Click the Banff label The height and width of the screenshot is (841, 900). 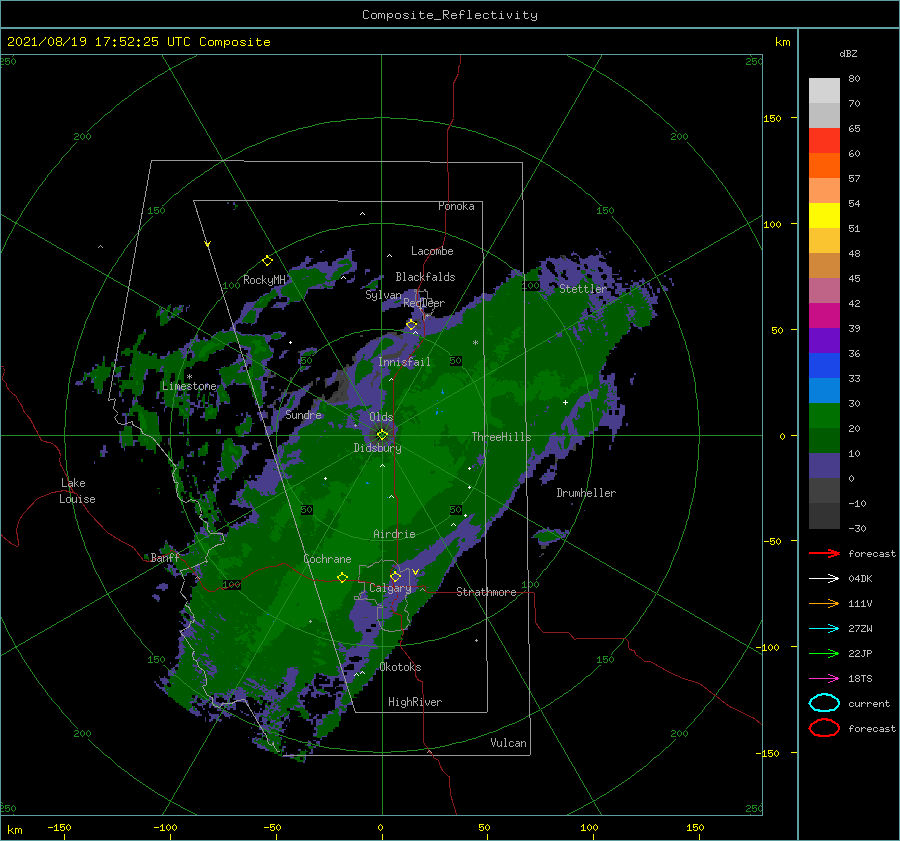165,557
